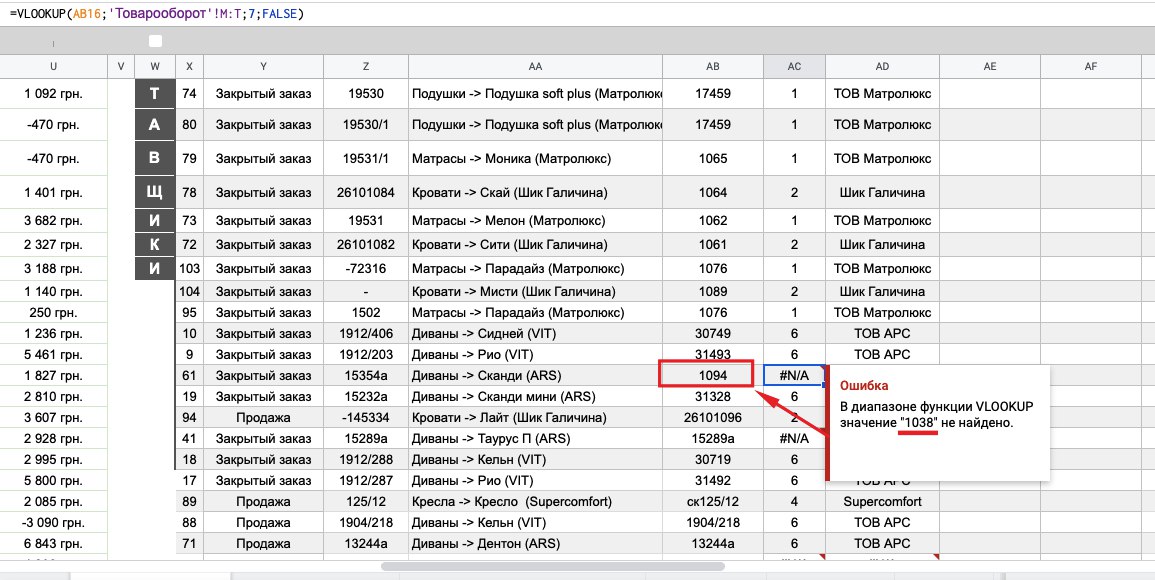Click the #N/A cell in the Таурус П row
Image resolution: width=1155 pixels, height=580 pixels.
point(793,438)
